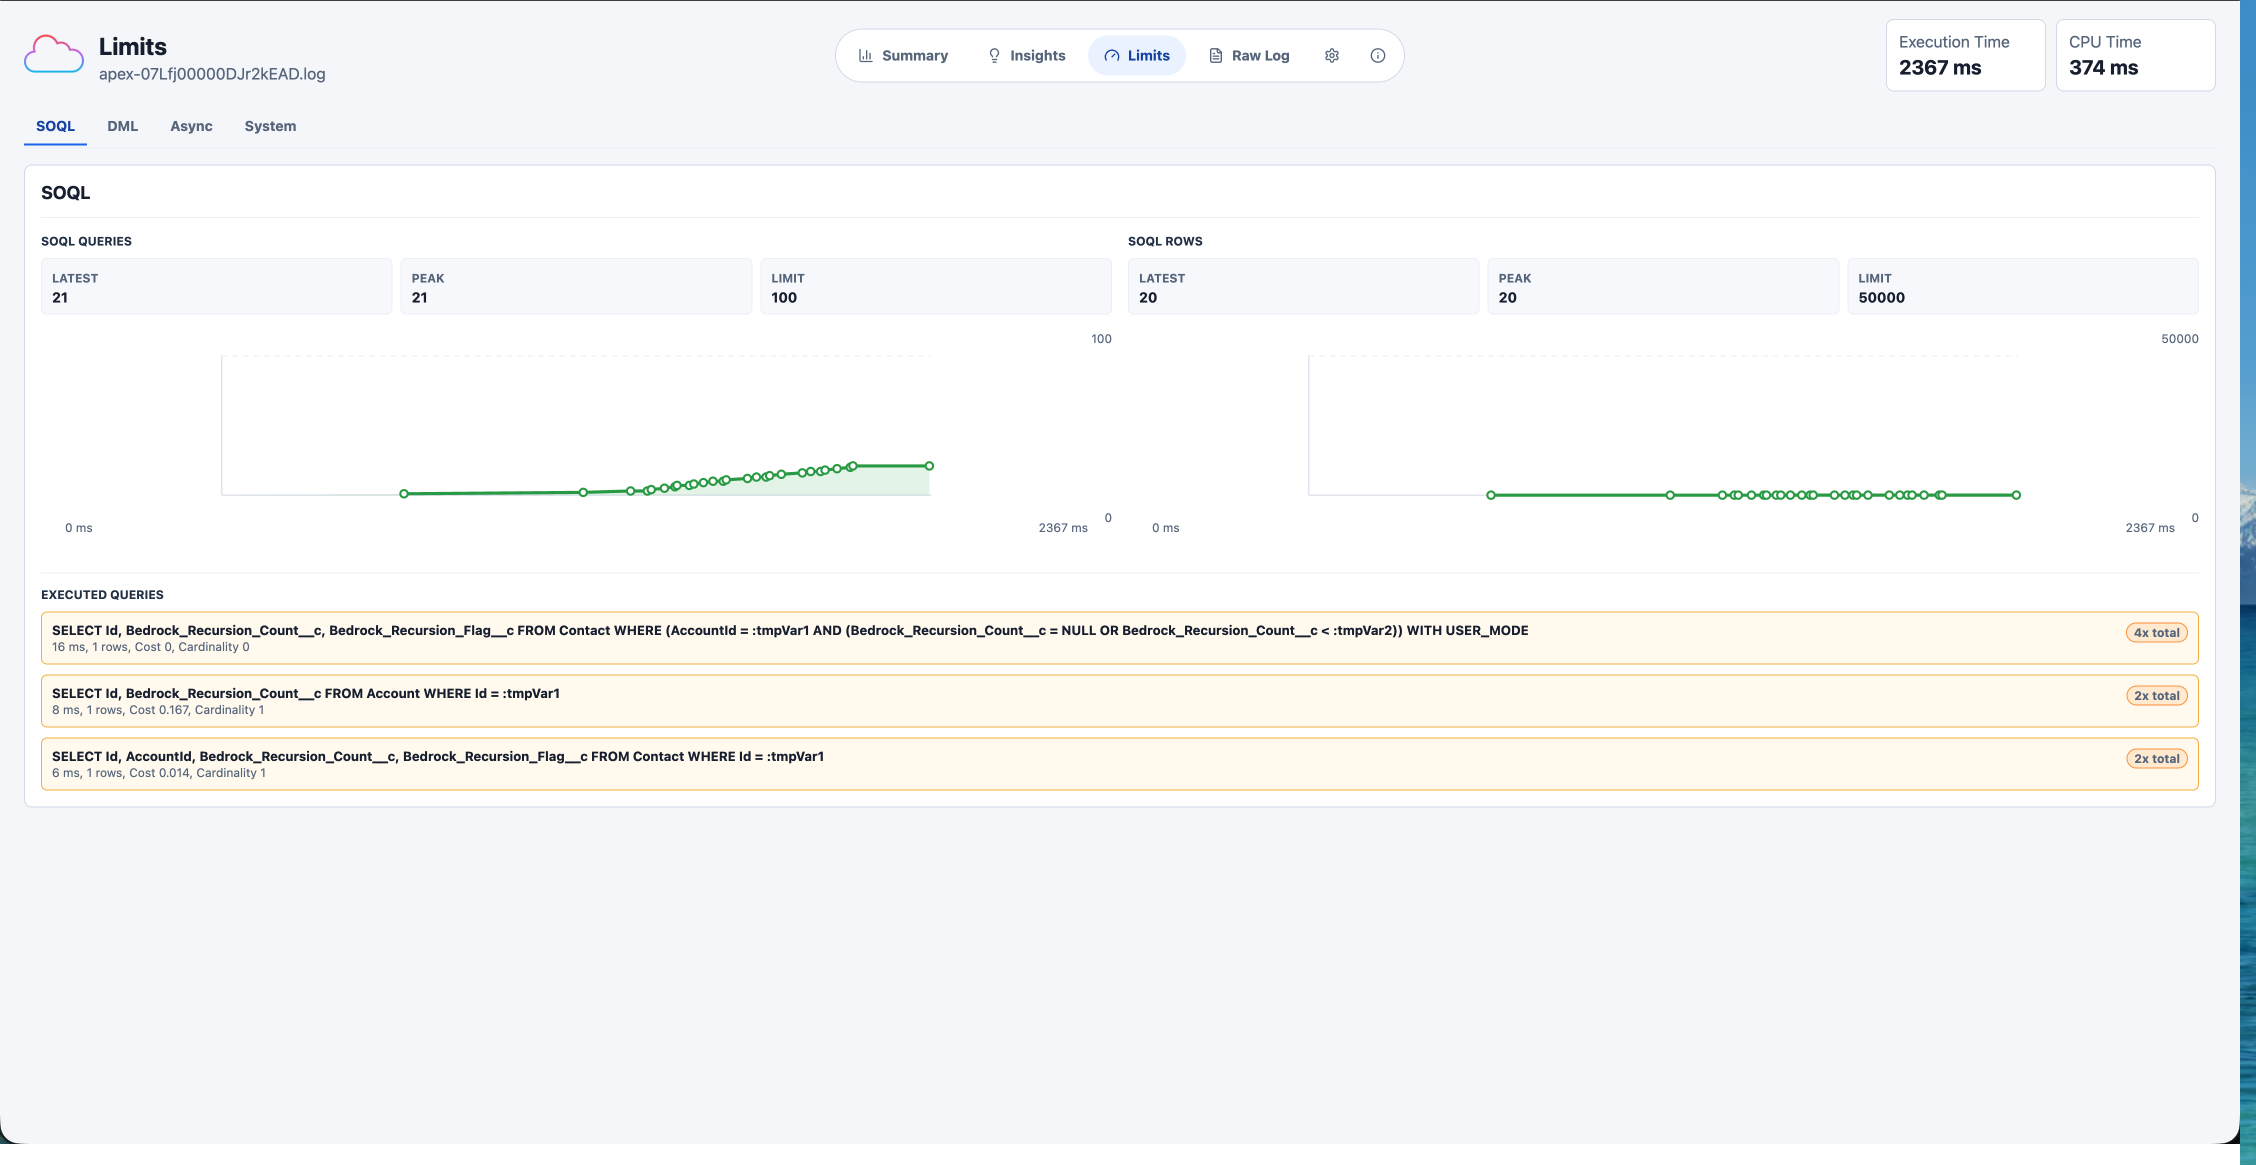
Task: Select the Account WHERE Id query row
Action: 1119,701
